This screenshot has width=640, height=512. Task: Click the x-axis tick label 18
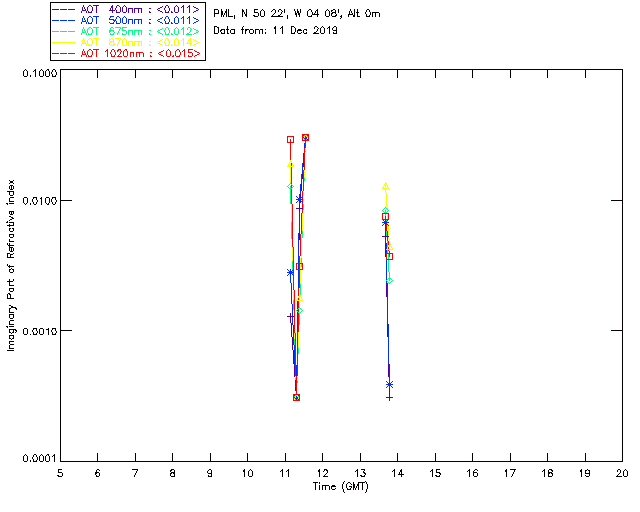tap(547, 473)
